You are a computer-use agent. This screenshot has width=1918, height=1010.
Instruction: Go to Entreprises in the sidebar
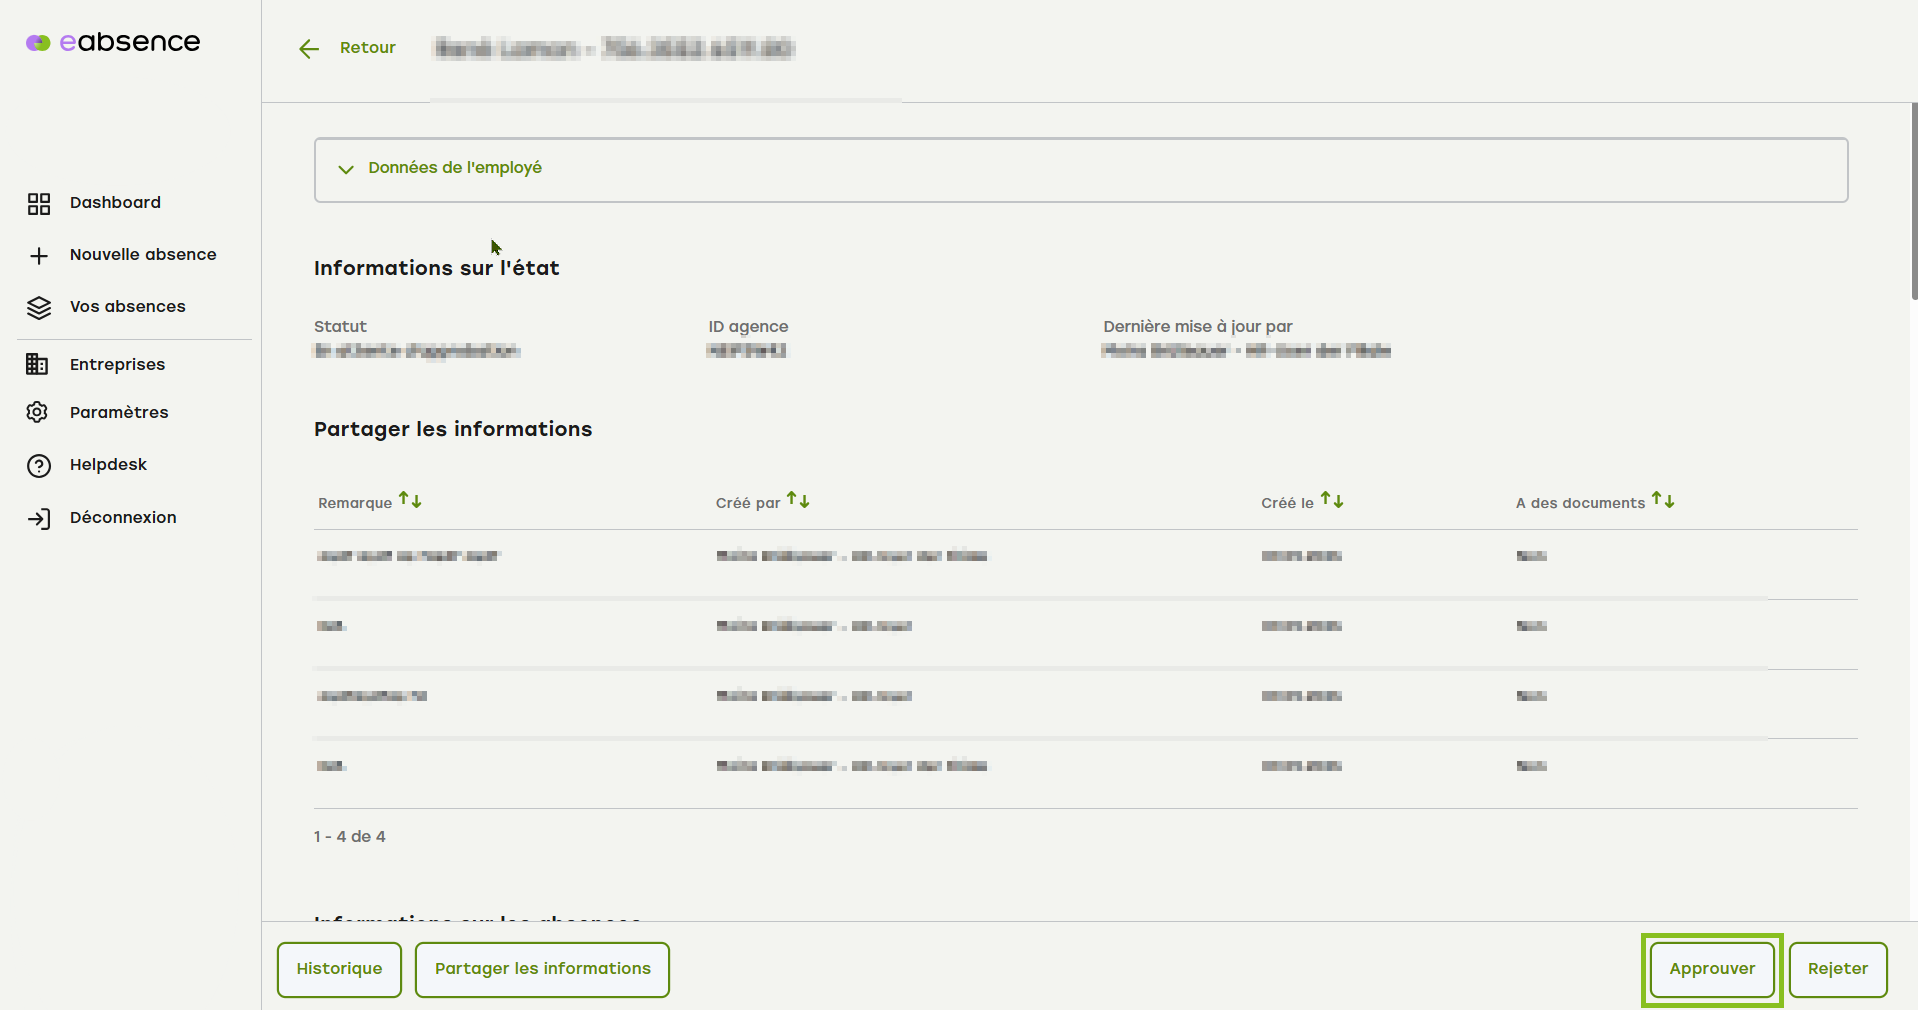coord(117,365)
